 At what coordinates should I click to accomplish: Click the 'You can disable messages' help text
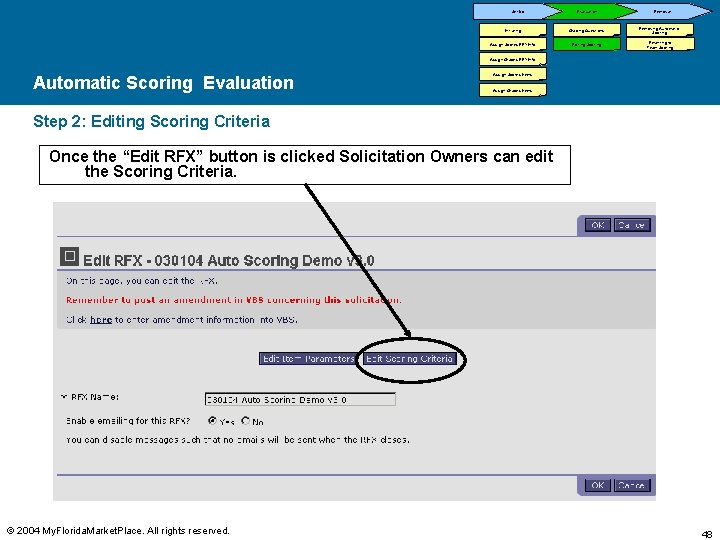[x=237, y=439]
